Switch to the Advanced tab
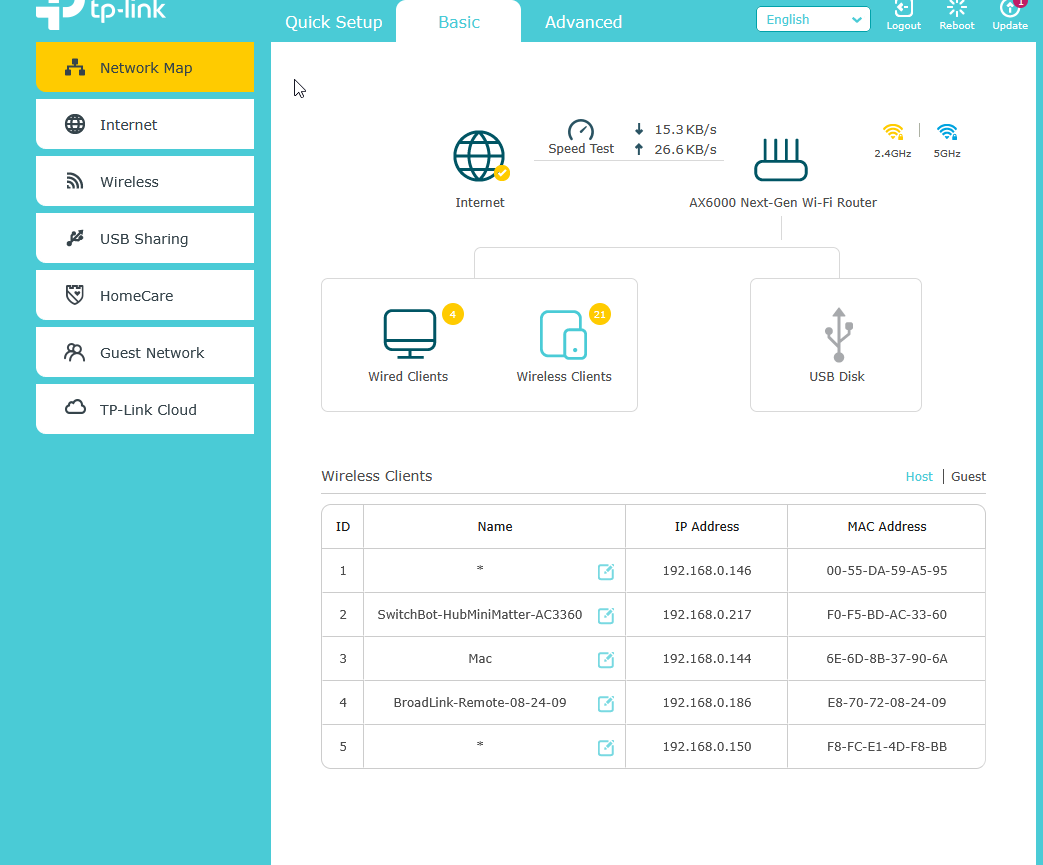 (x=583, y=22)
